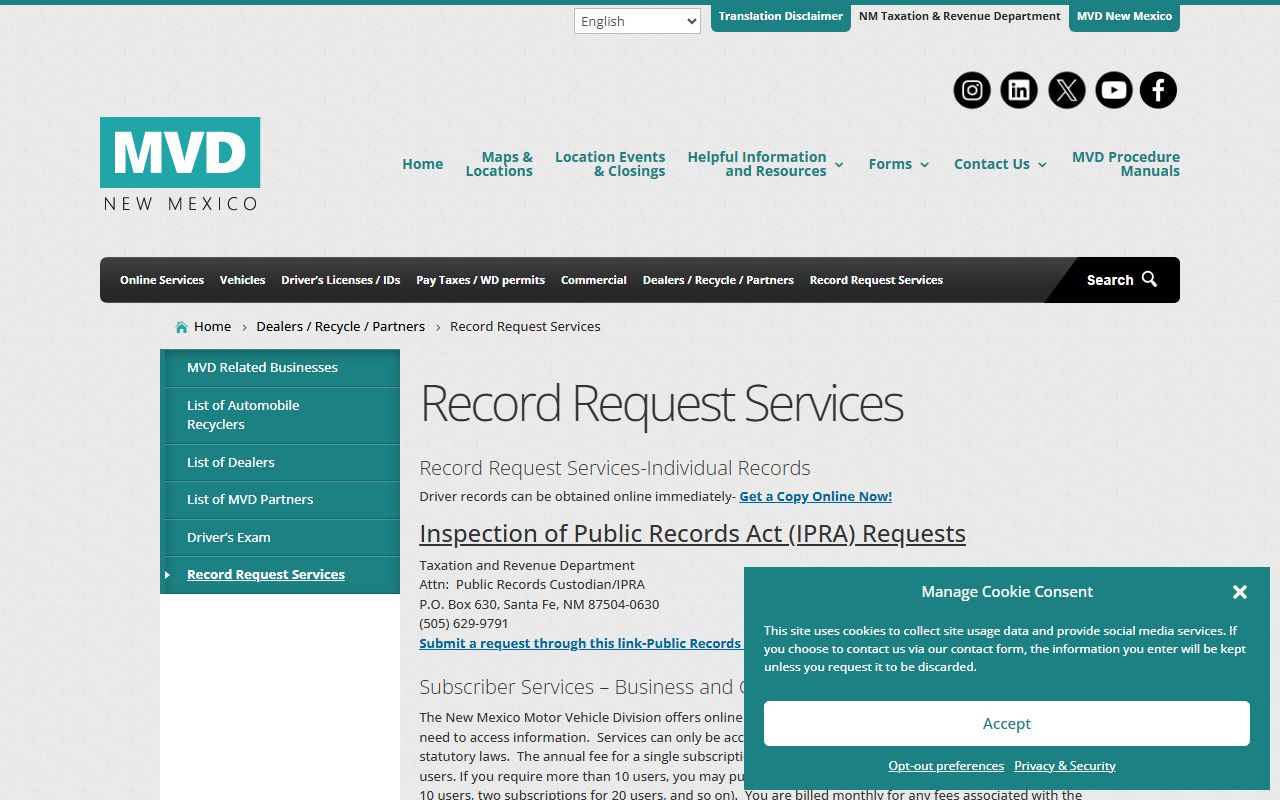Open List of Automobile Recyclers sidebar item
The image size is (1280, 800).
[x=280, y=415]
